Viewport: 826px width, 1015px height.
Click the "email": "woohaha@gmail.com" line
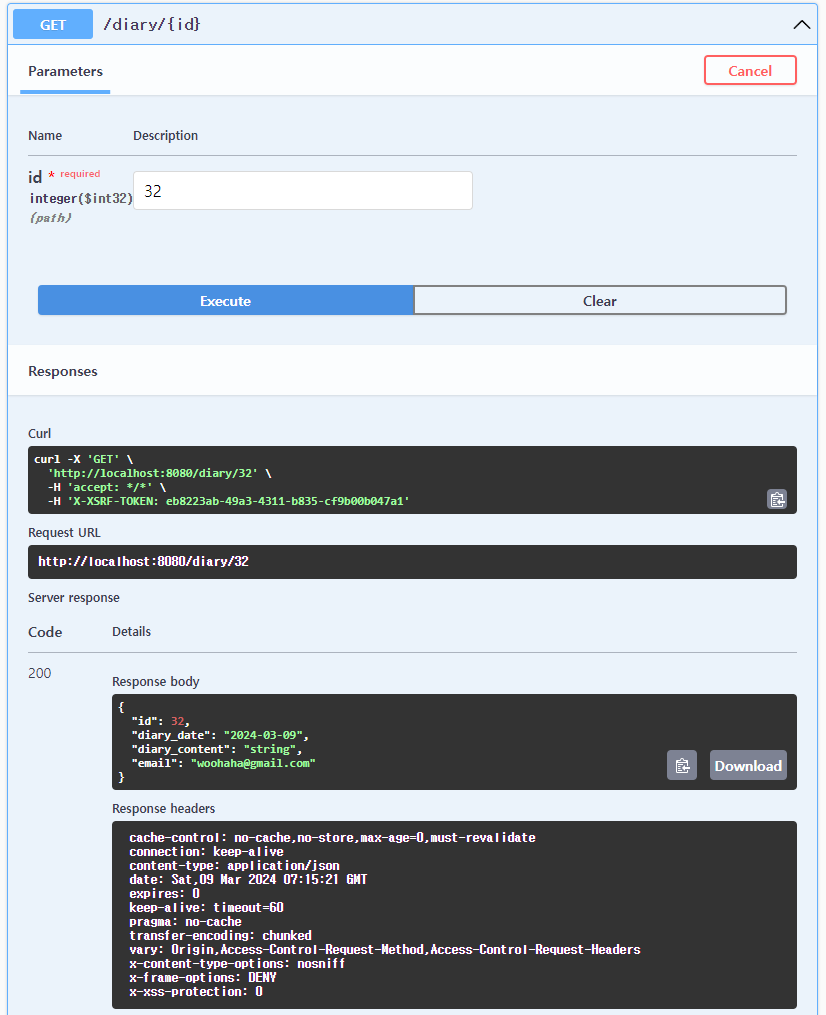[x=223, y=763]
